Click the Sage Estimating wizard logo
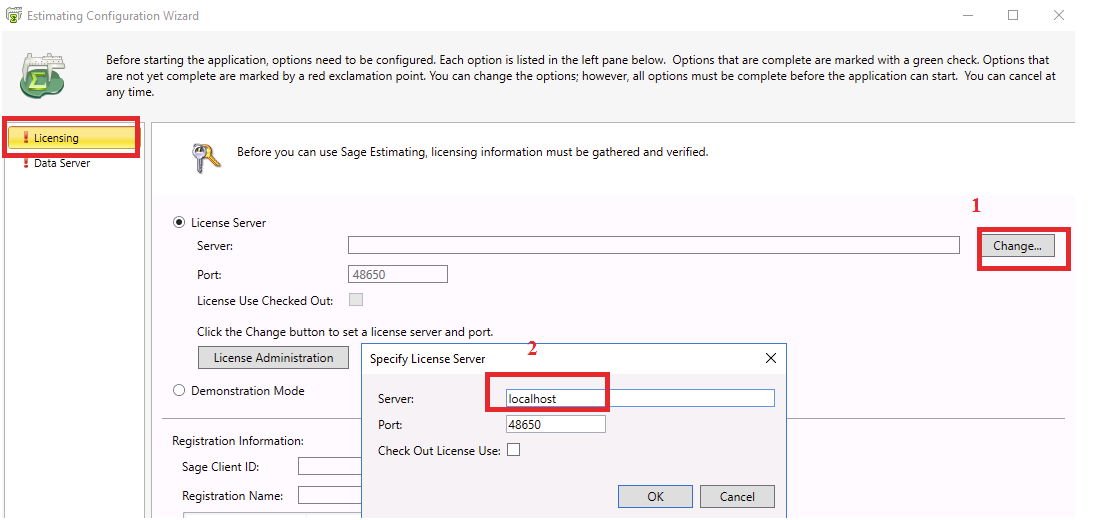The height and width of the screenshot is (520, 1102). point(44,75)
